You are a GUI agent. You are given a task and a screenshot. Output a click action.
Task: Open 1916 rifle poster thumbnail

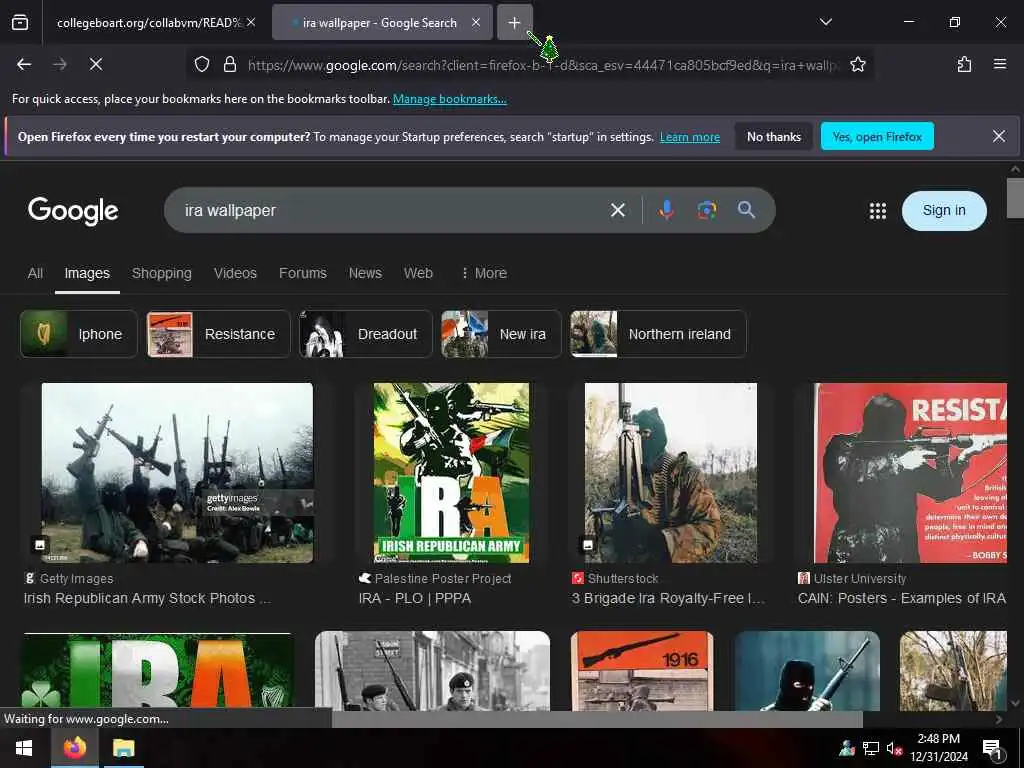tap(642, 671)
